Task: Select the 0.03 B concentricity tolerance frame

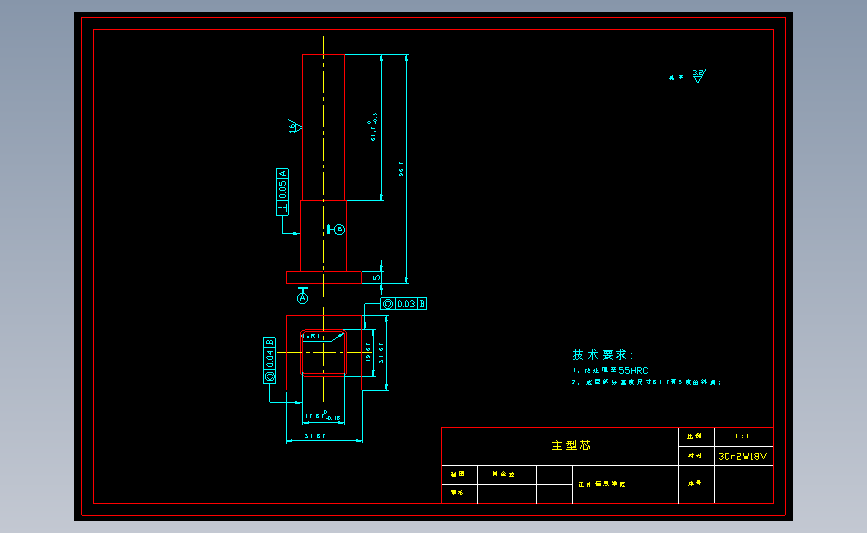Action: click(404, 304)
